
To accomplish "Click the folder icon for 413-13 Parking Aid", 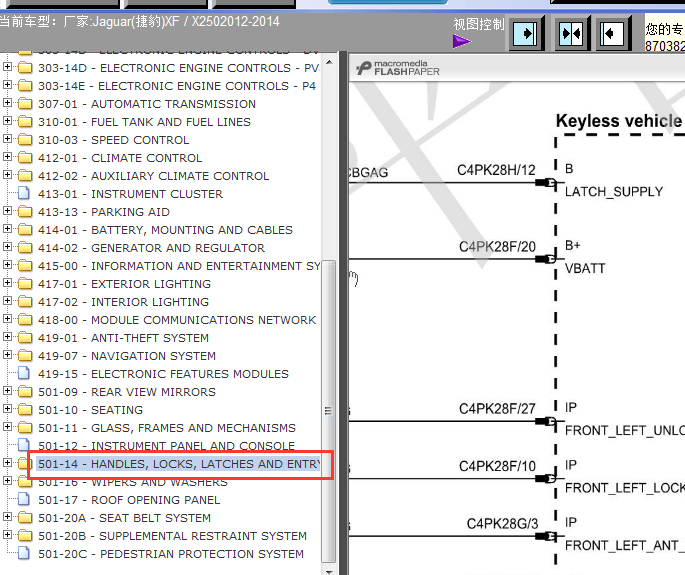I will click(25, 211).
